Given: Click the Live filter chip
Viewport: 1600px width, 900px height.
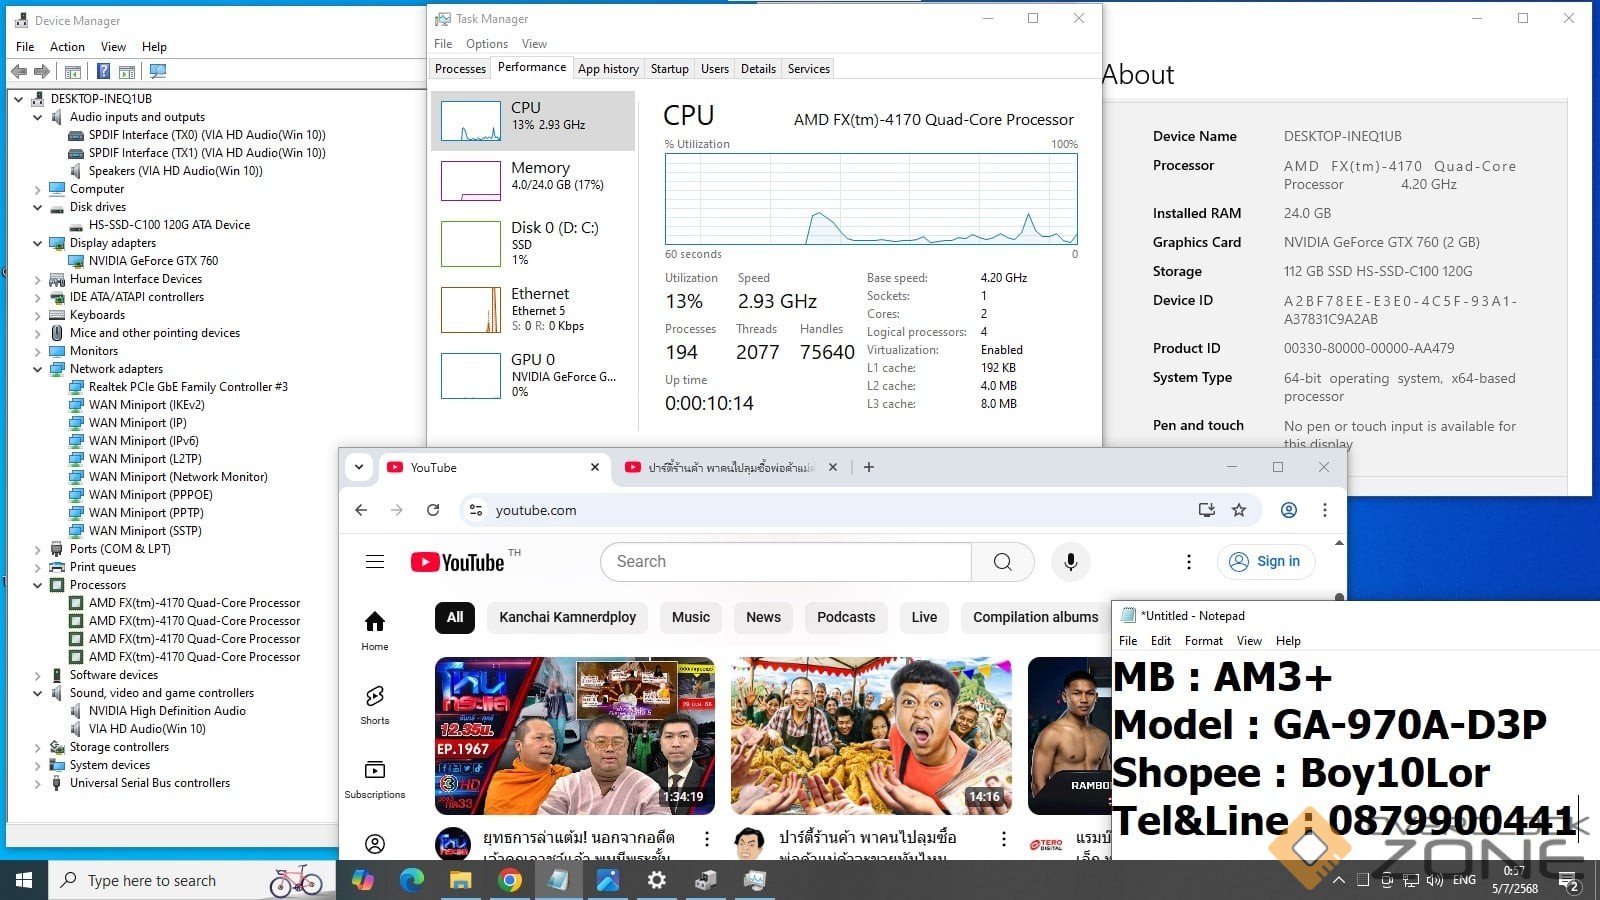Looking at the screenshot, I should click(x=924, y=617).
